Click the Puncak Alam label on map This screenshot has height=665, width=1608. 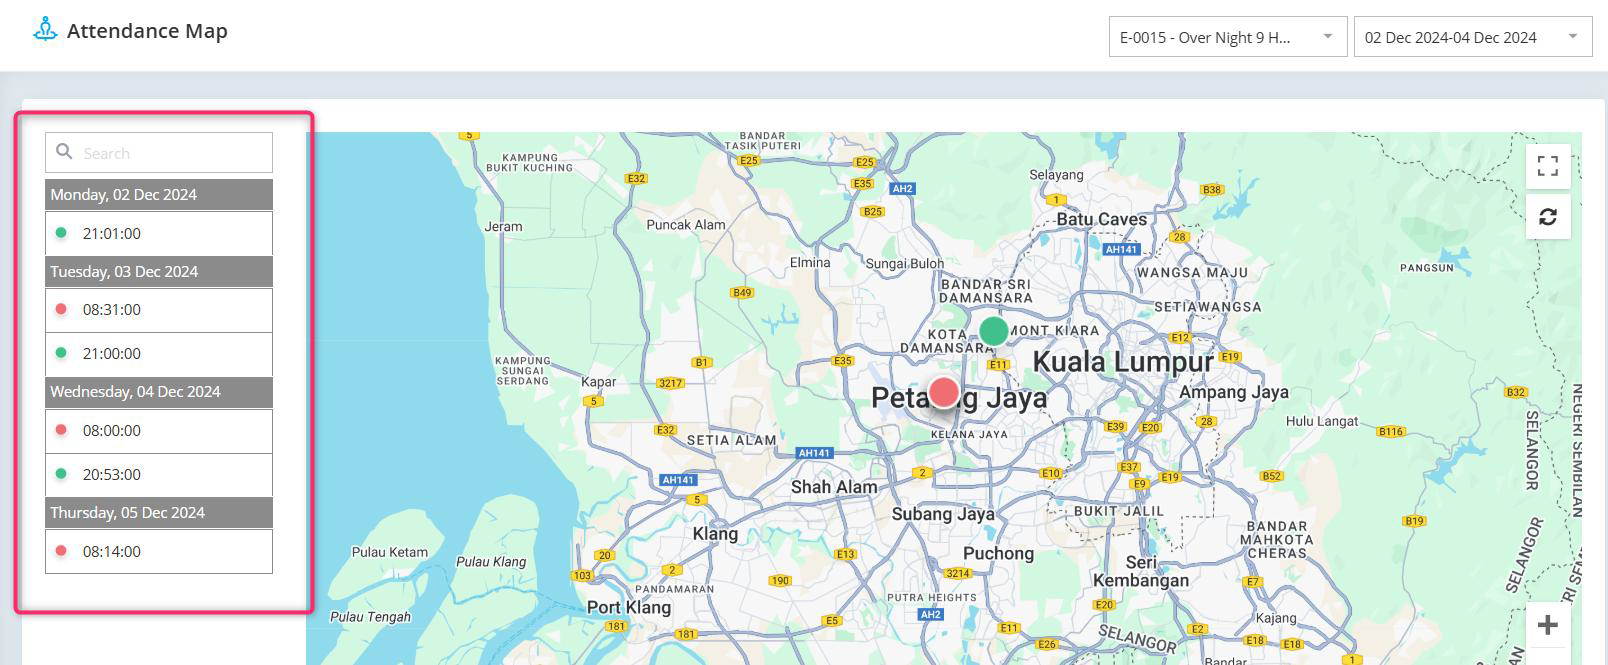pyautogui.click(x=686, y=224)
